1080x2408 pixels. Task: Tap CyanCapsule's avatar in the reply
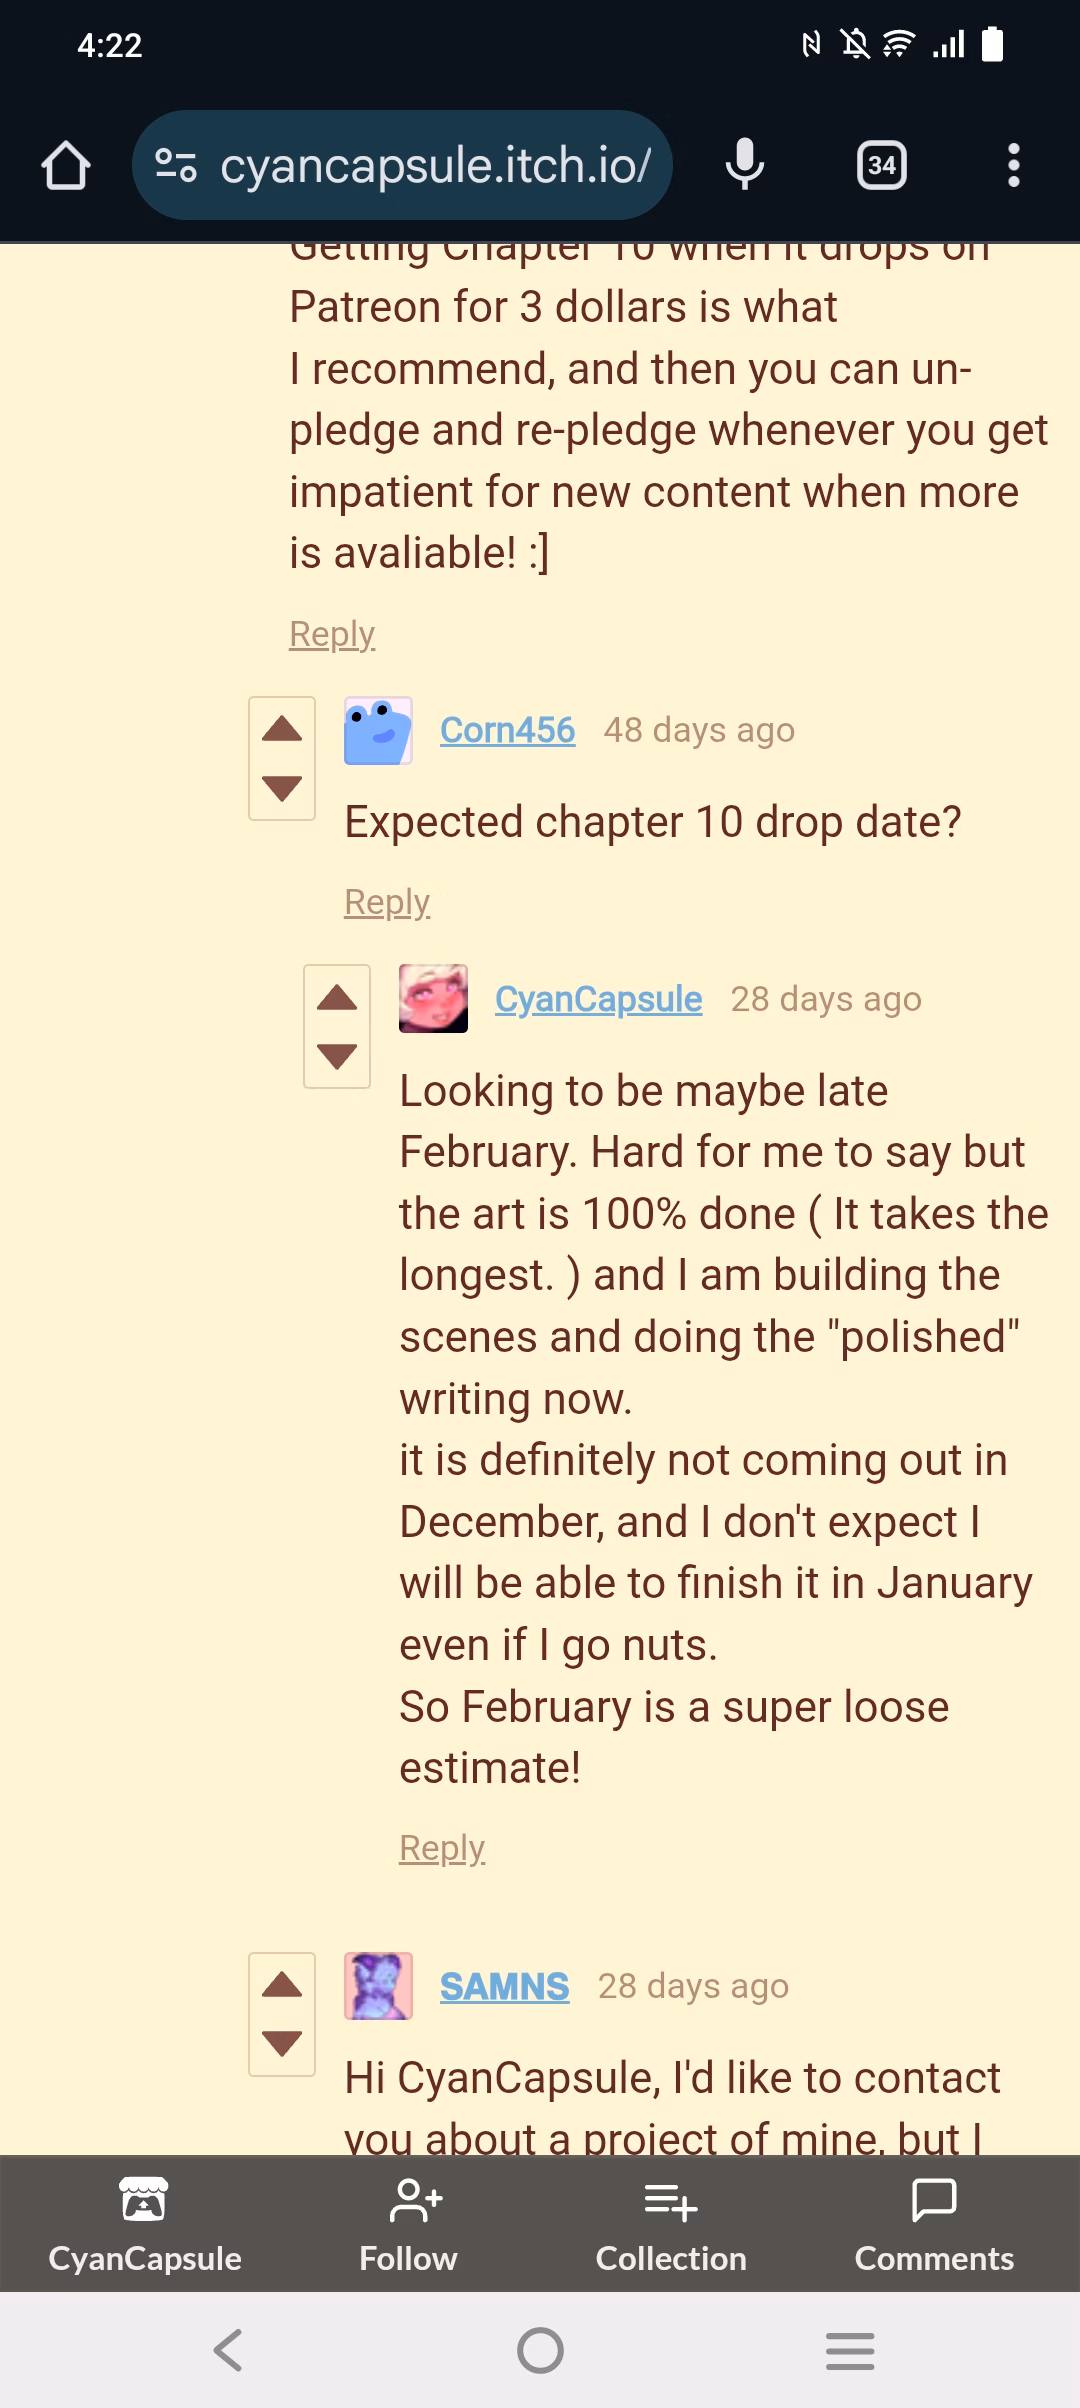[433, 998]
